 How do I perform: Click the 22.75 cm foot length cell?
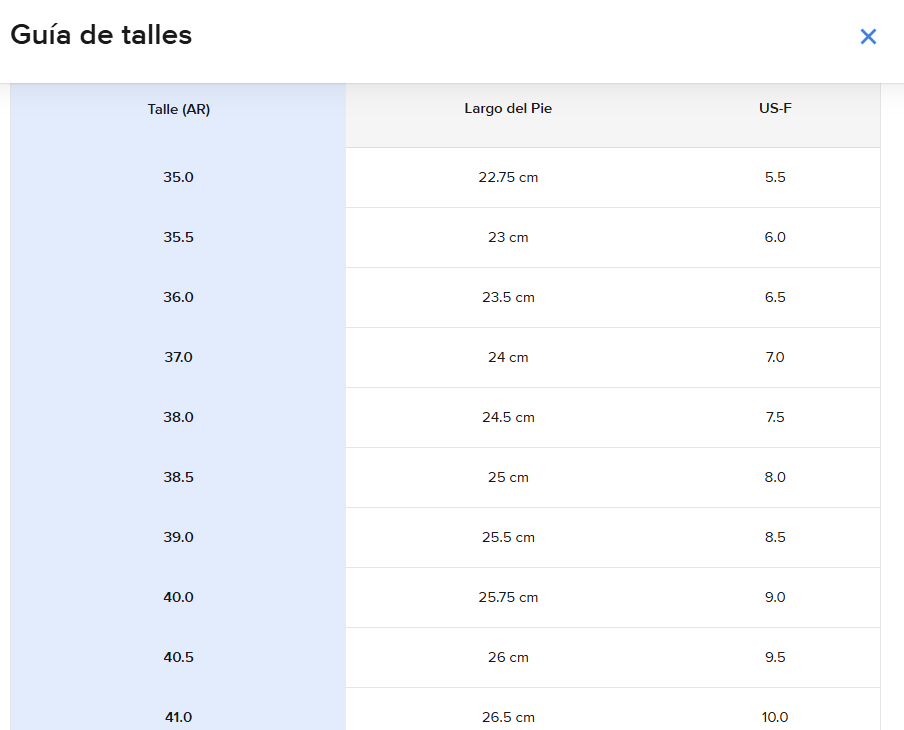[x=508, y=177]
